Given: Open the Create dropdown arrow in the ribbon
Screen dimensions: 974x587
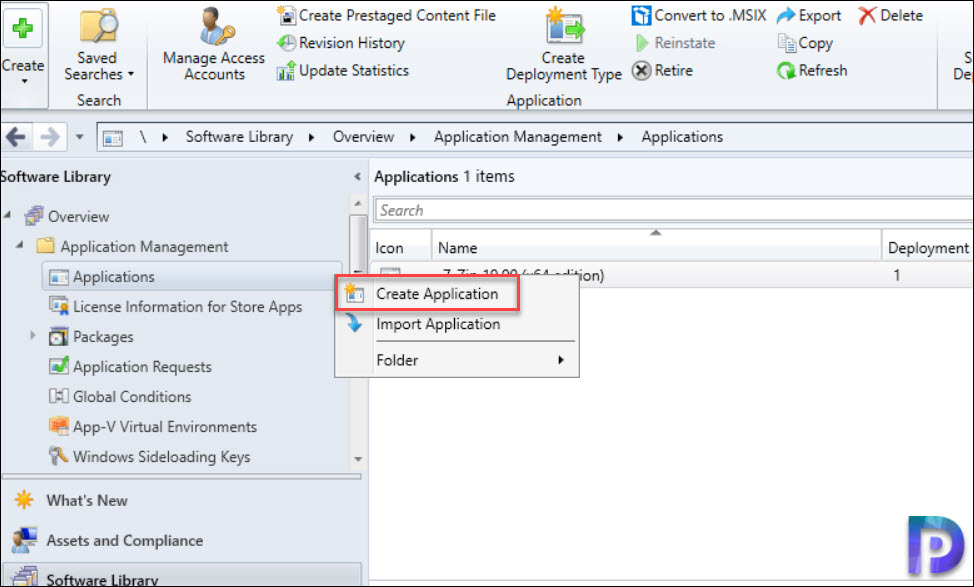Looking at the screenshot, I should 24,81.
